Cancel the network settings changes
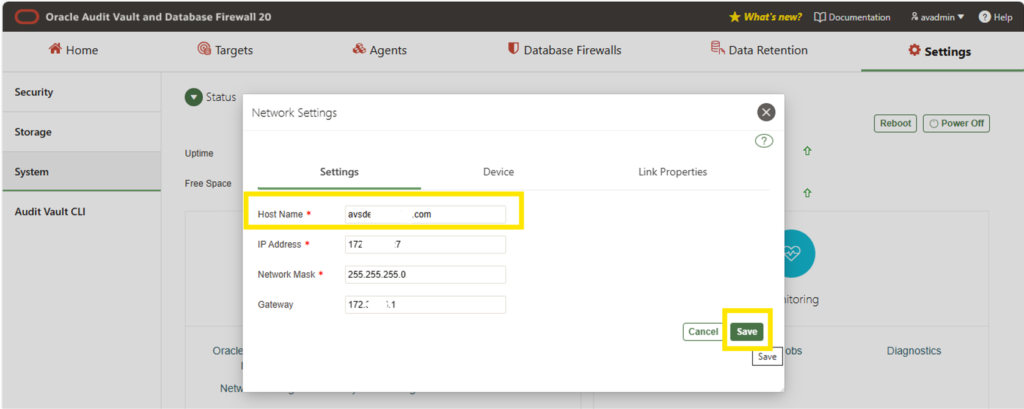The width and height of the screenshot is (1024, 409). point(703,332)
